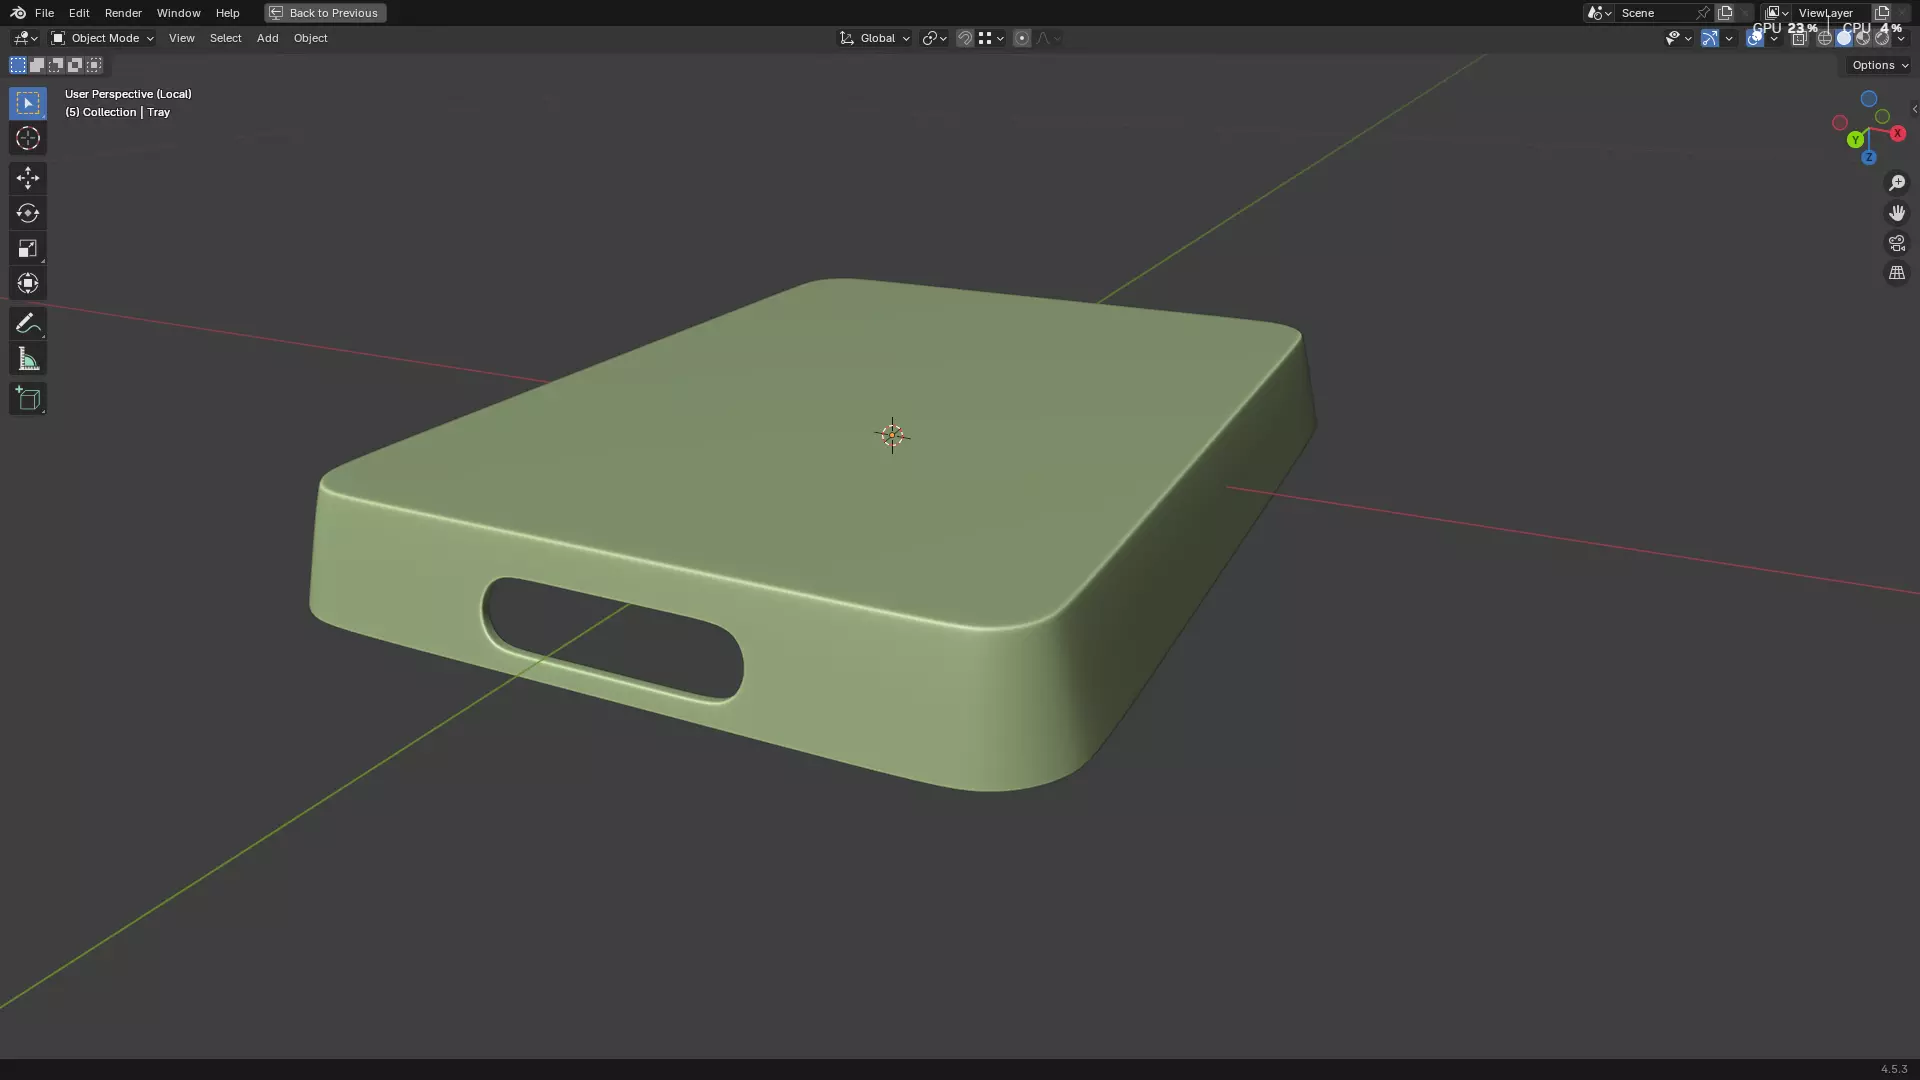Select the Rotate tool
1920x1080 pixels.
(x=28, y=213)
